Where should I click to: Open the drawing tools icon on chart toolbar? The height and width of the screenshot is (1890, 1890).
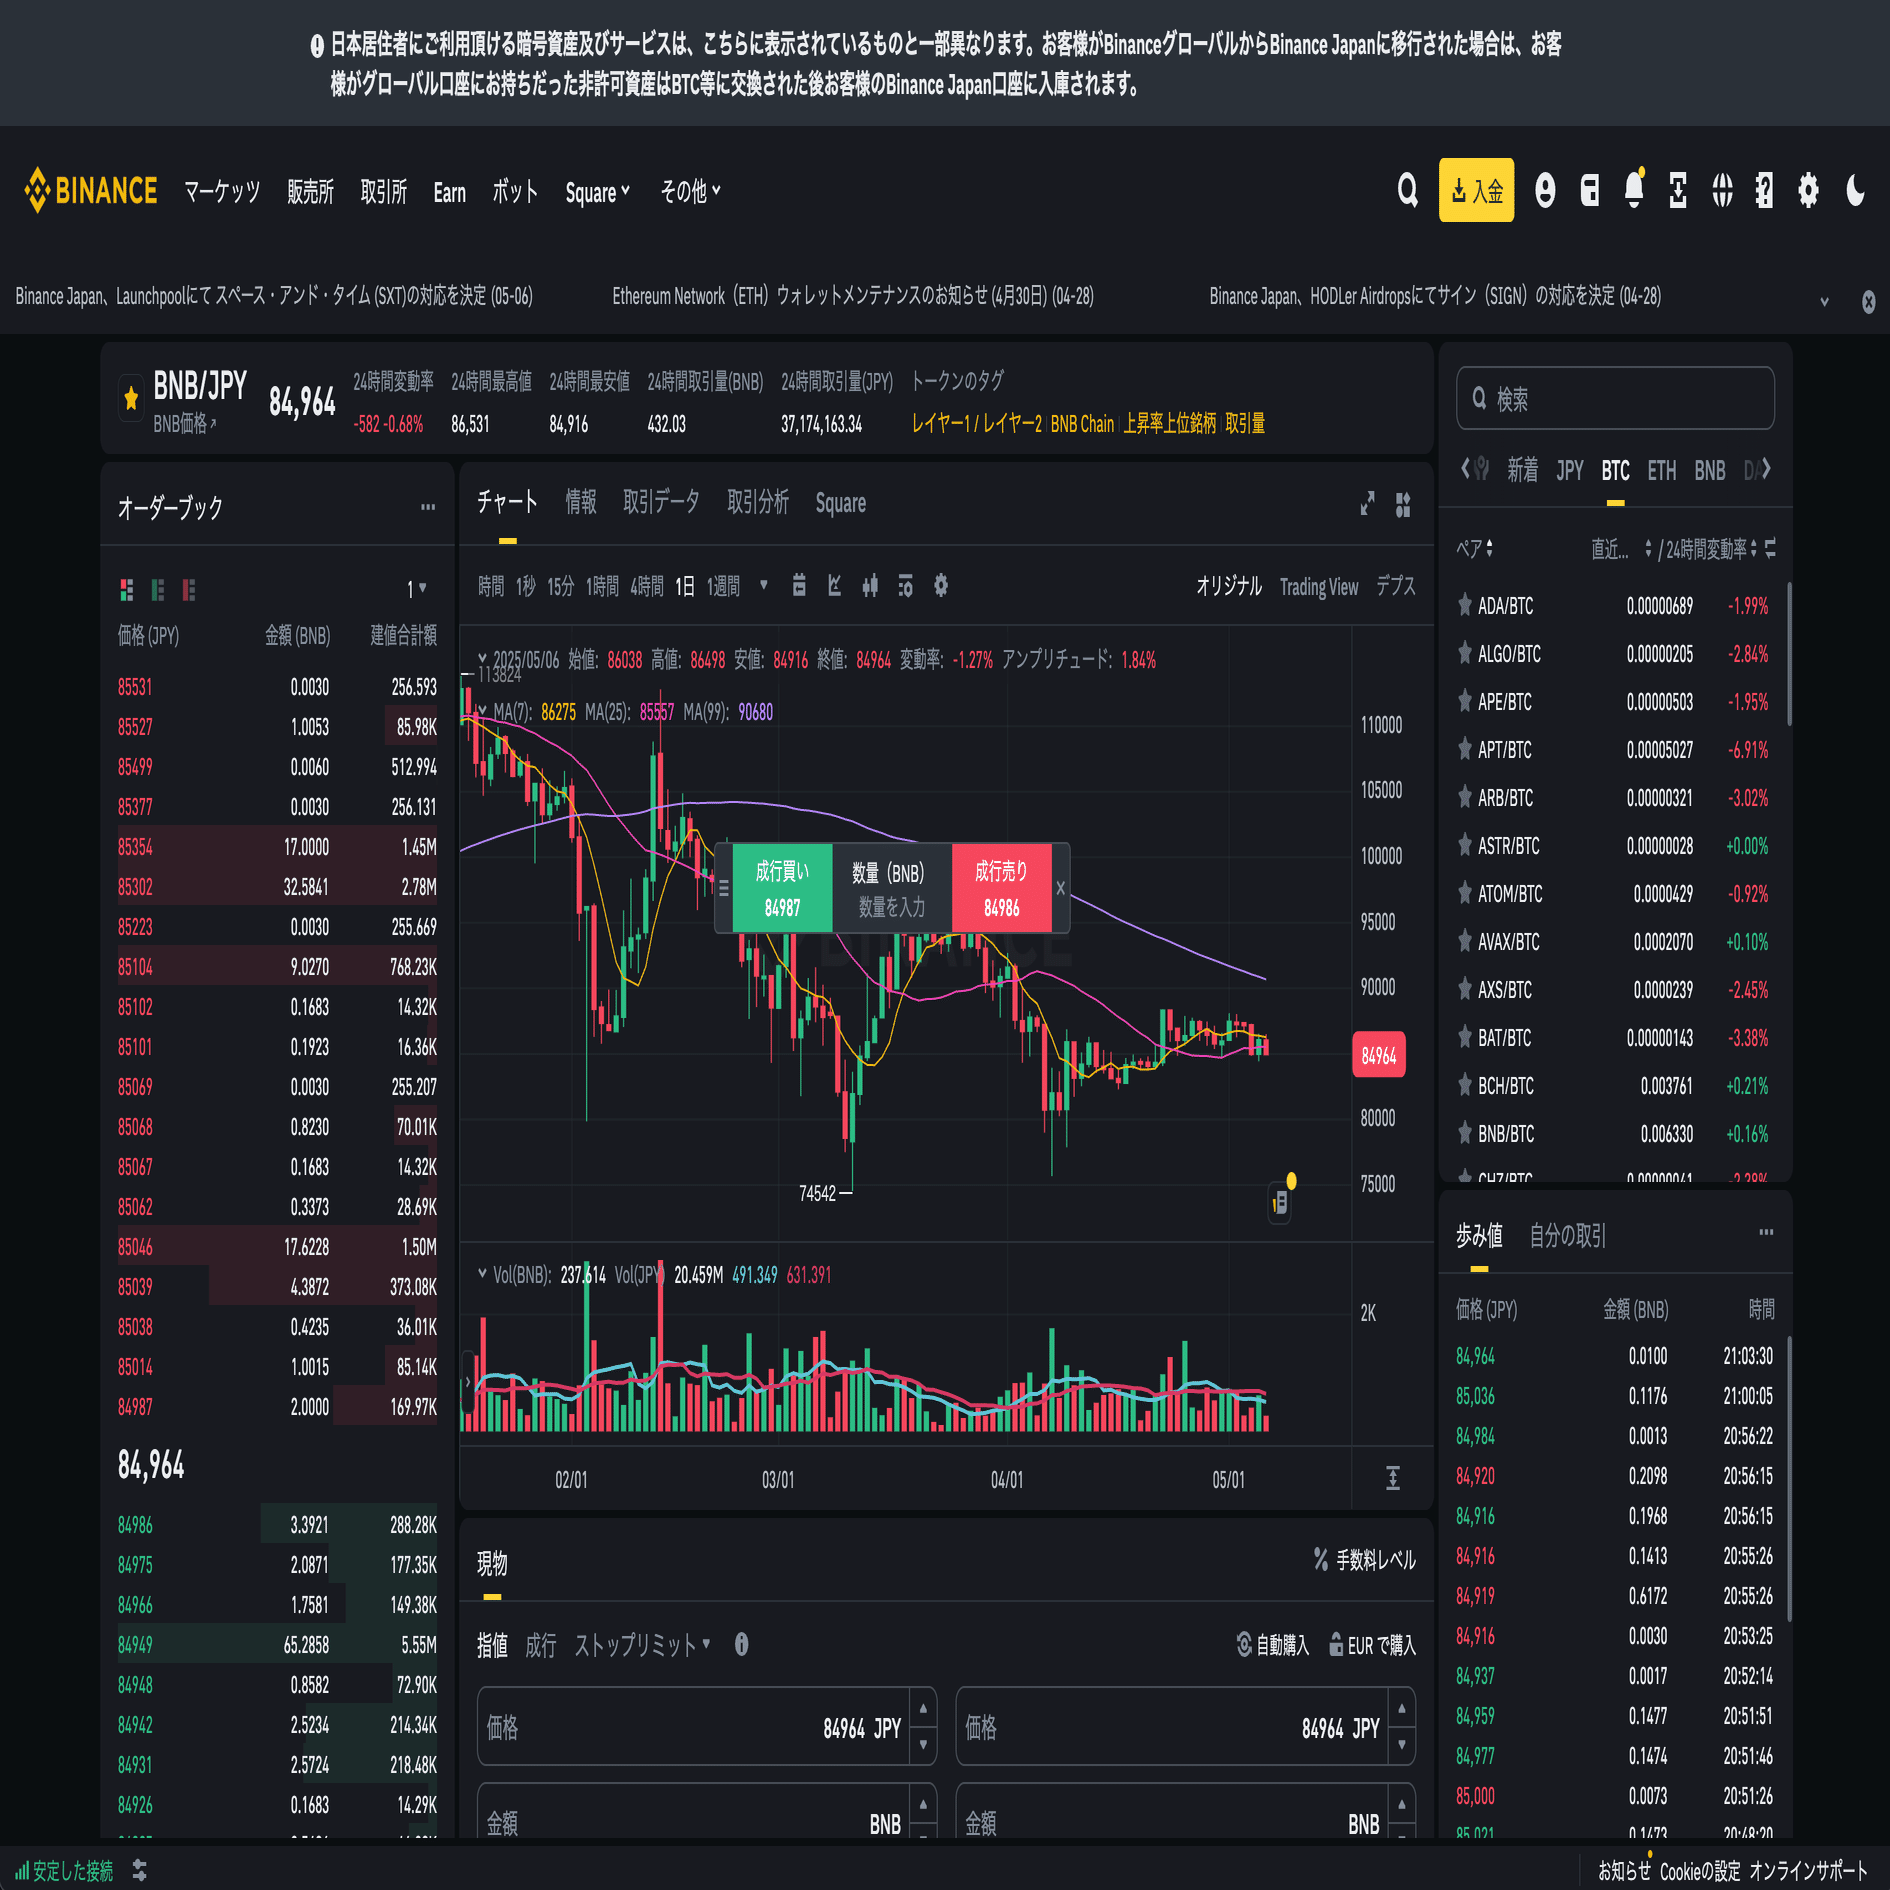[835, 585]
